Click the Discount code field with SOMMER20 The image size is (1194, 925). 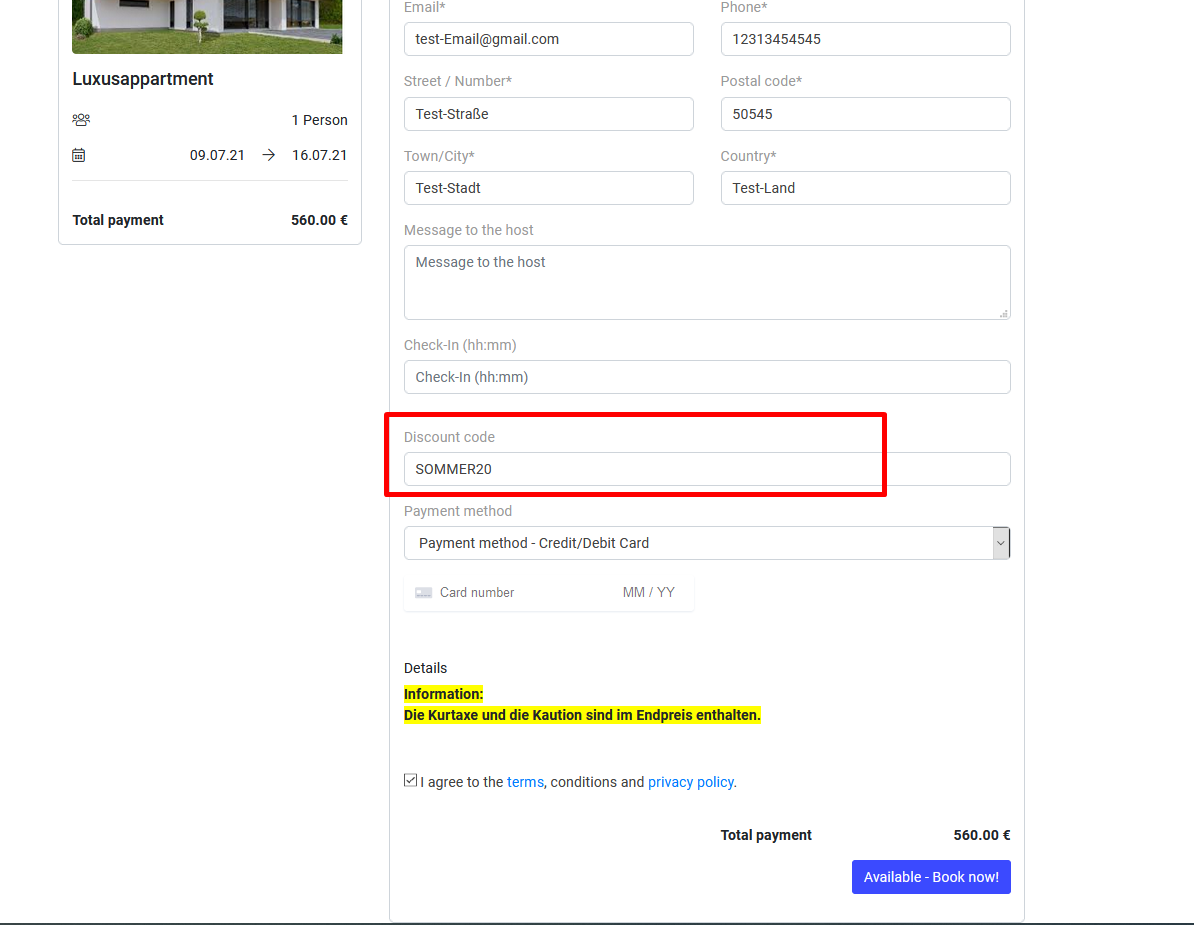tap(707, 469)
